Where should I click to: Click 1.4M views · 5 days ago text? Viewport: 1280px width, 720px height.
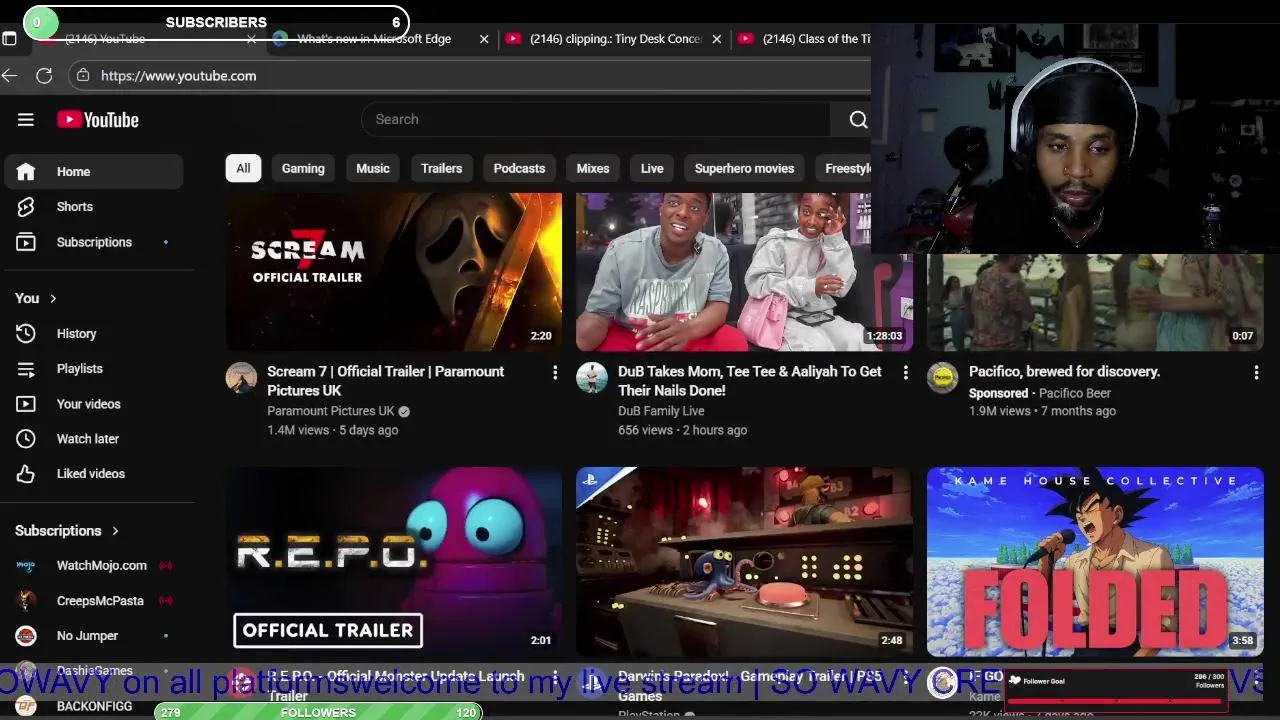click(332, 430)
